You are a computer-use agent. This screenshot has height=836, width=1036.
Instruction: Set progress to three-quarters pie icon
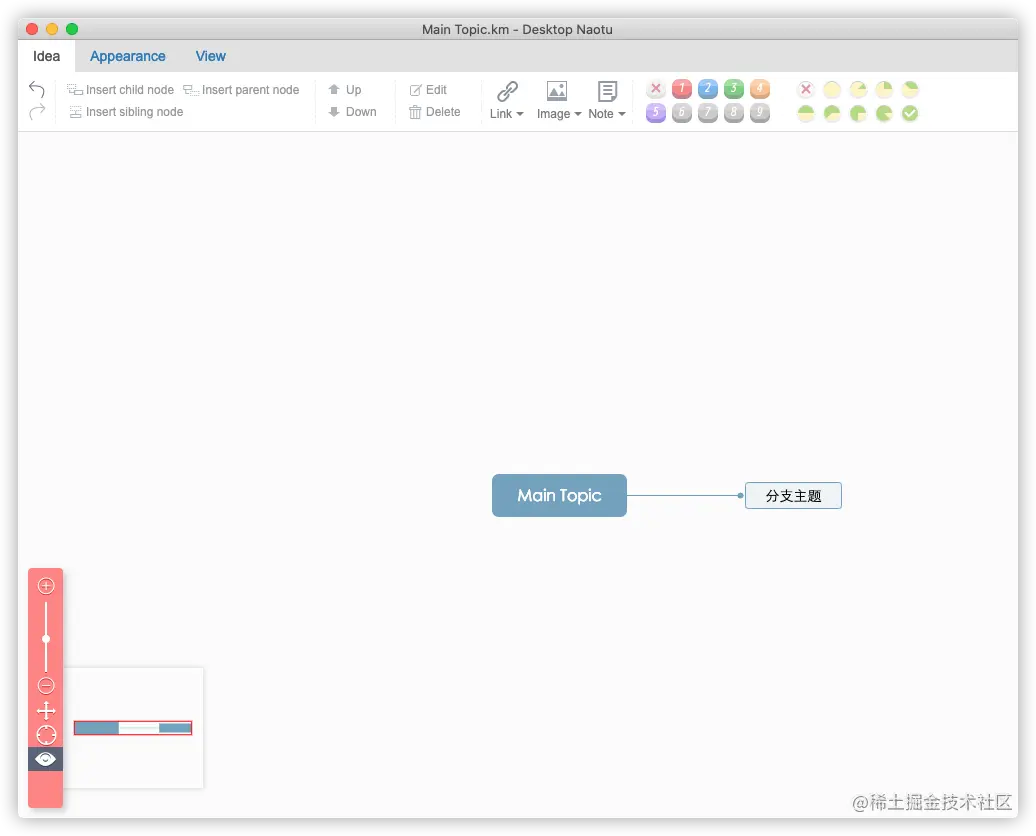tap(858, 113)
